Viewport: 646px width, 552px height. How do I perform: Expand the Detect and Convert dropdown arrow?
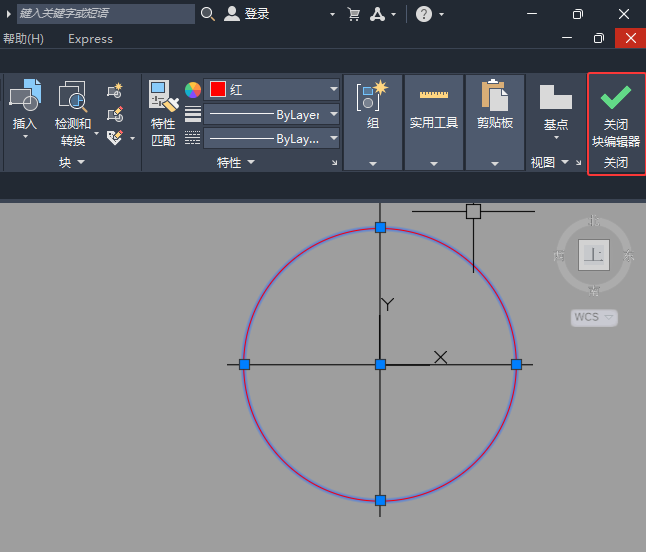96,133
